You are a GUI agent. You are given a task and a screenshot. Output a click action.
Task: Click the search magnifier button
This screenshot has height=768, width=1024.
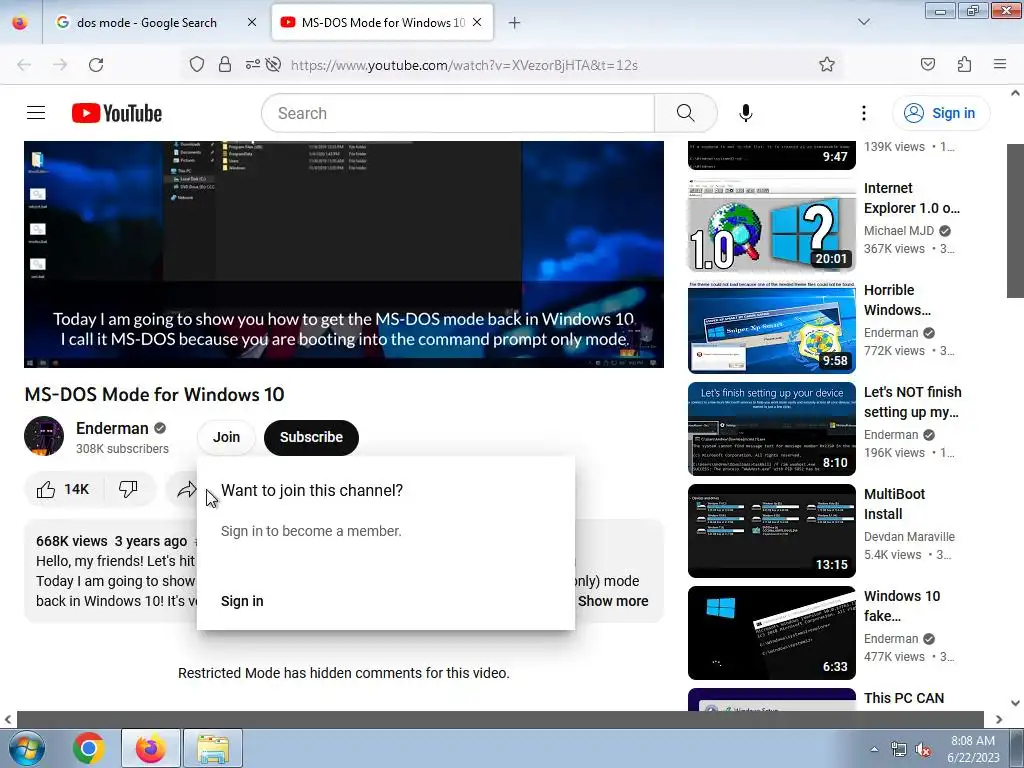coord(685,113)
